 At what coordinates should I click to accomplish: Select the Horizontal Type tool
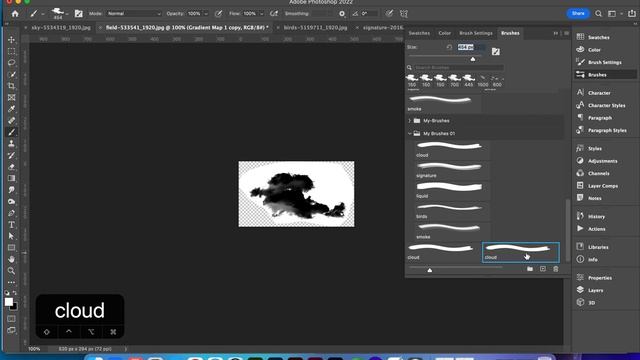point(11,224)
